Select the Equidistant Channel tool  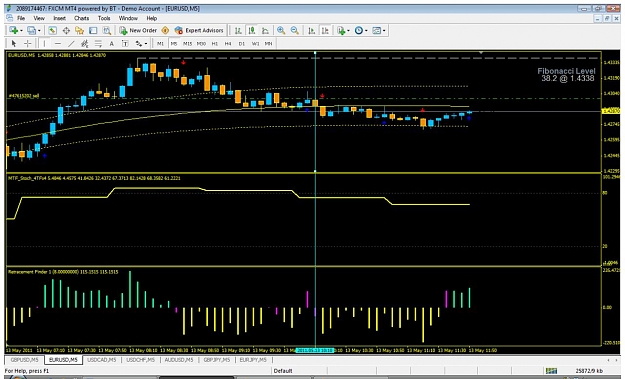(x=85, y=43)
